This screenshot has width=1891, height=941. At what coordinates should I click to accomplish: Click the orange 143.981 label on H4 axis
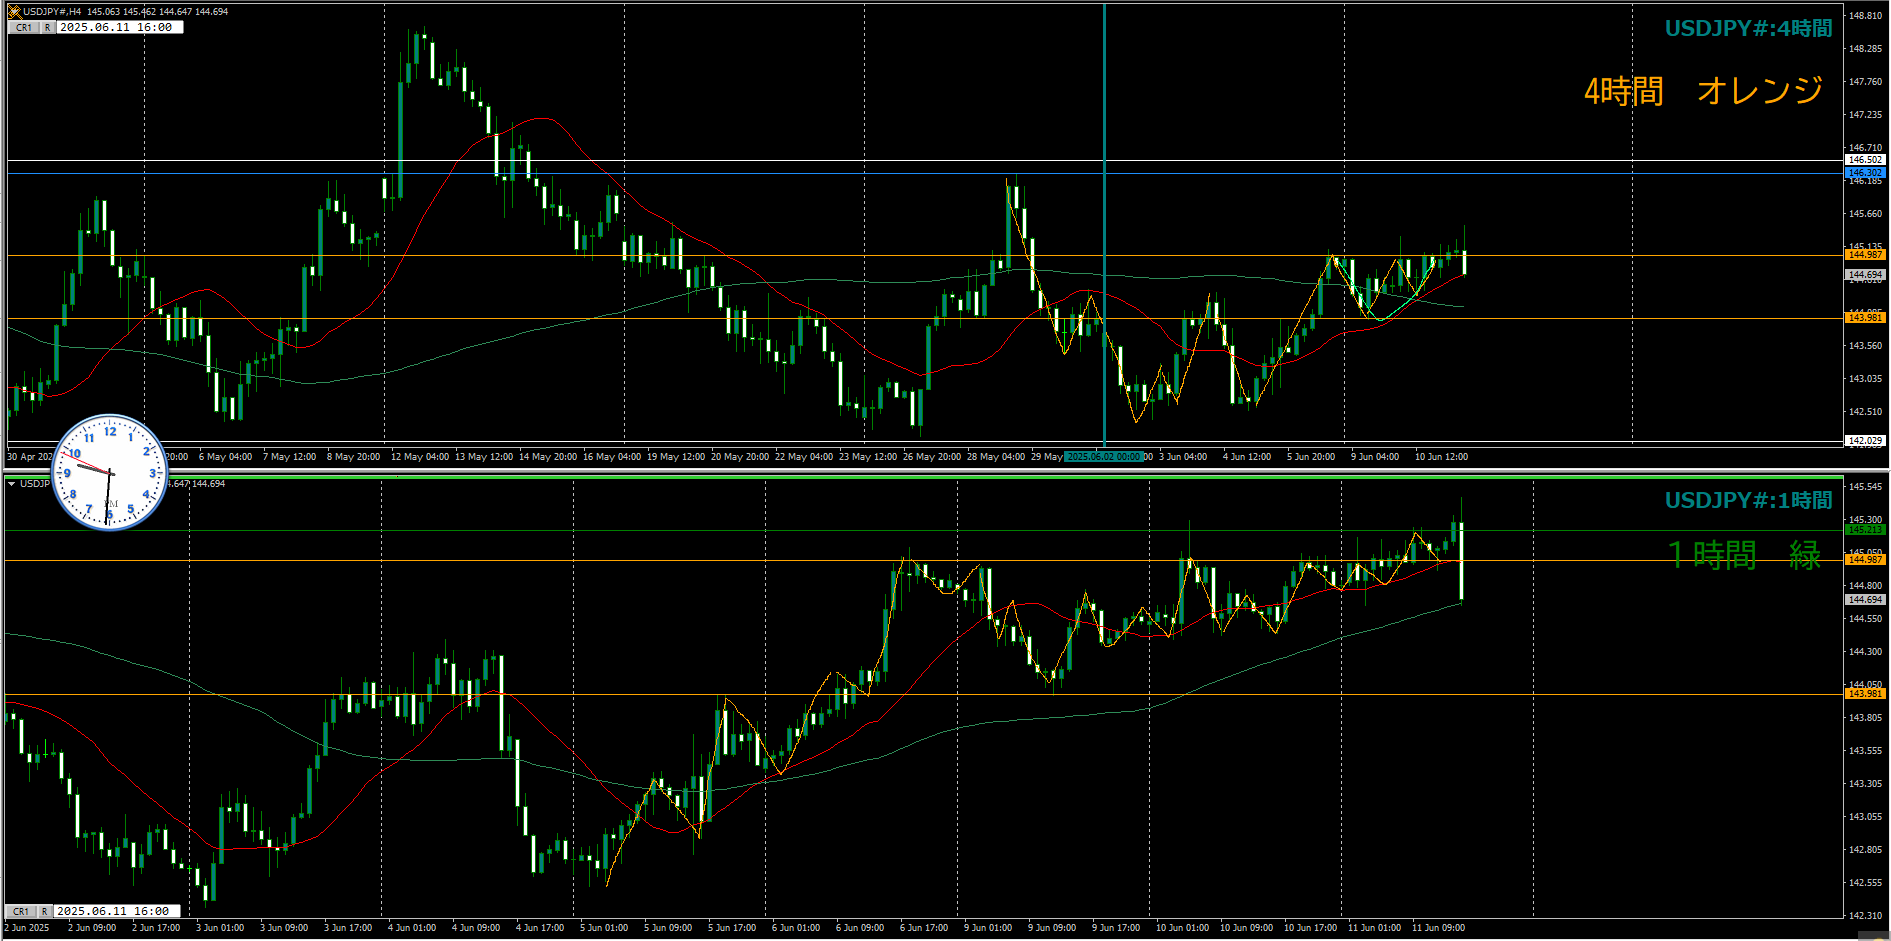[1865, 318]
